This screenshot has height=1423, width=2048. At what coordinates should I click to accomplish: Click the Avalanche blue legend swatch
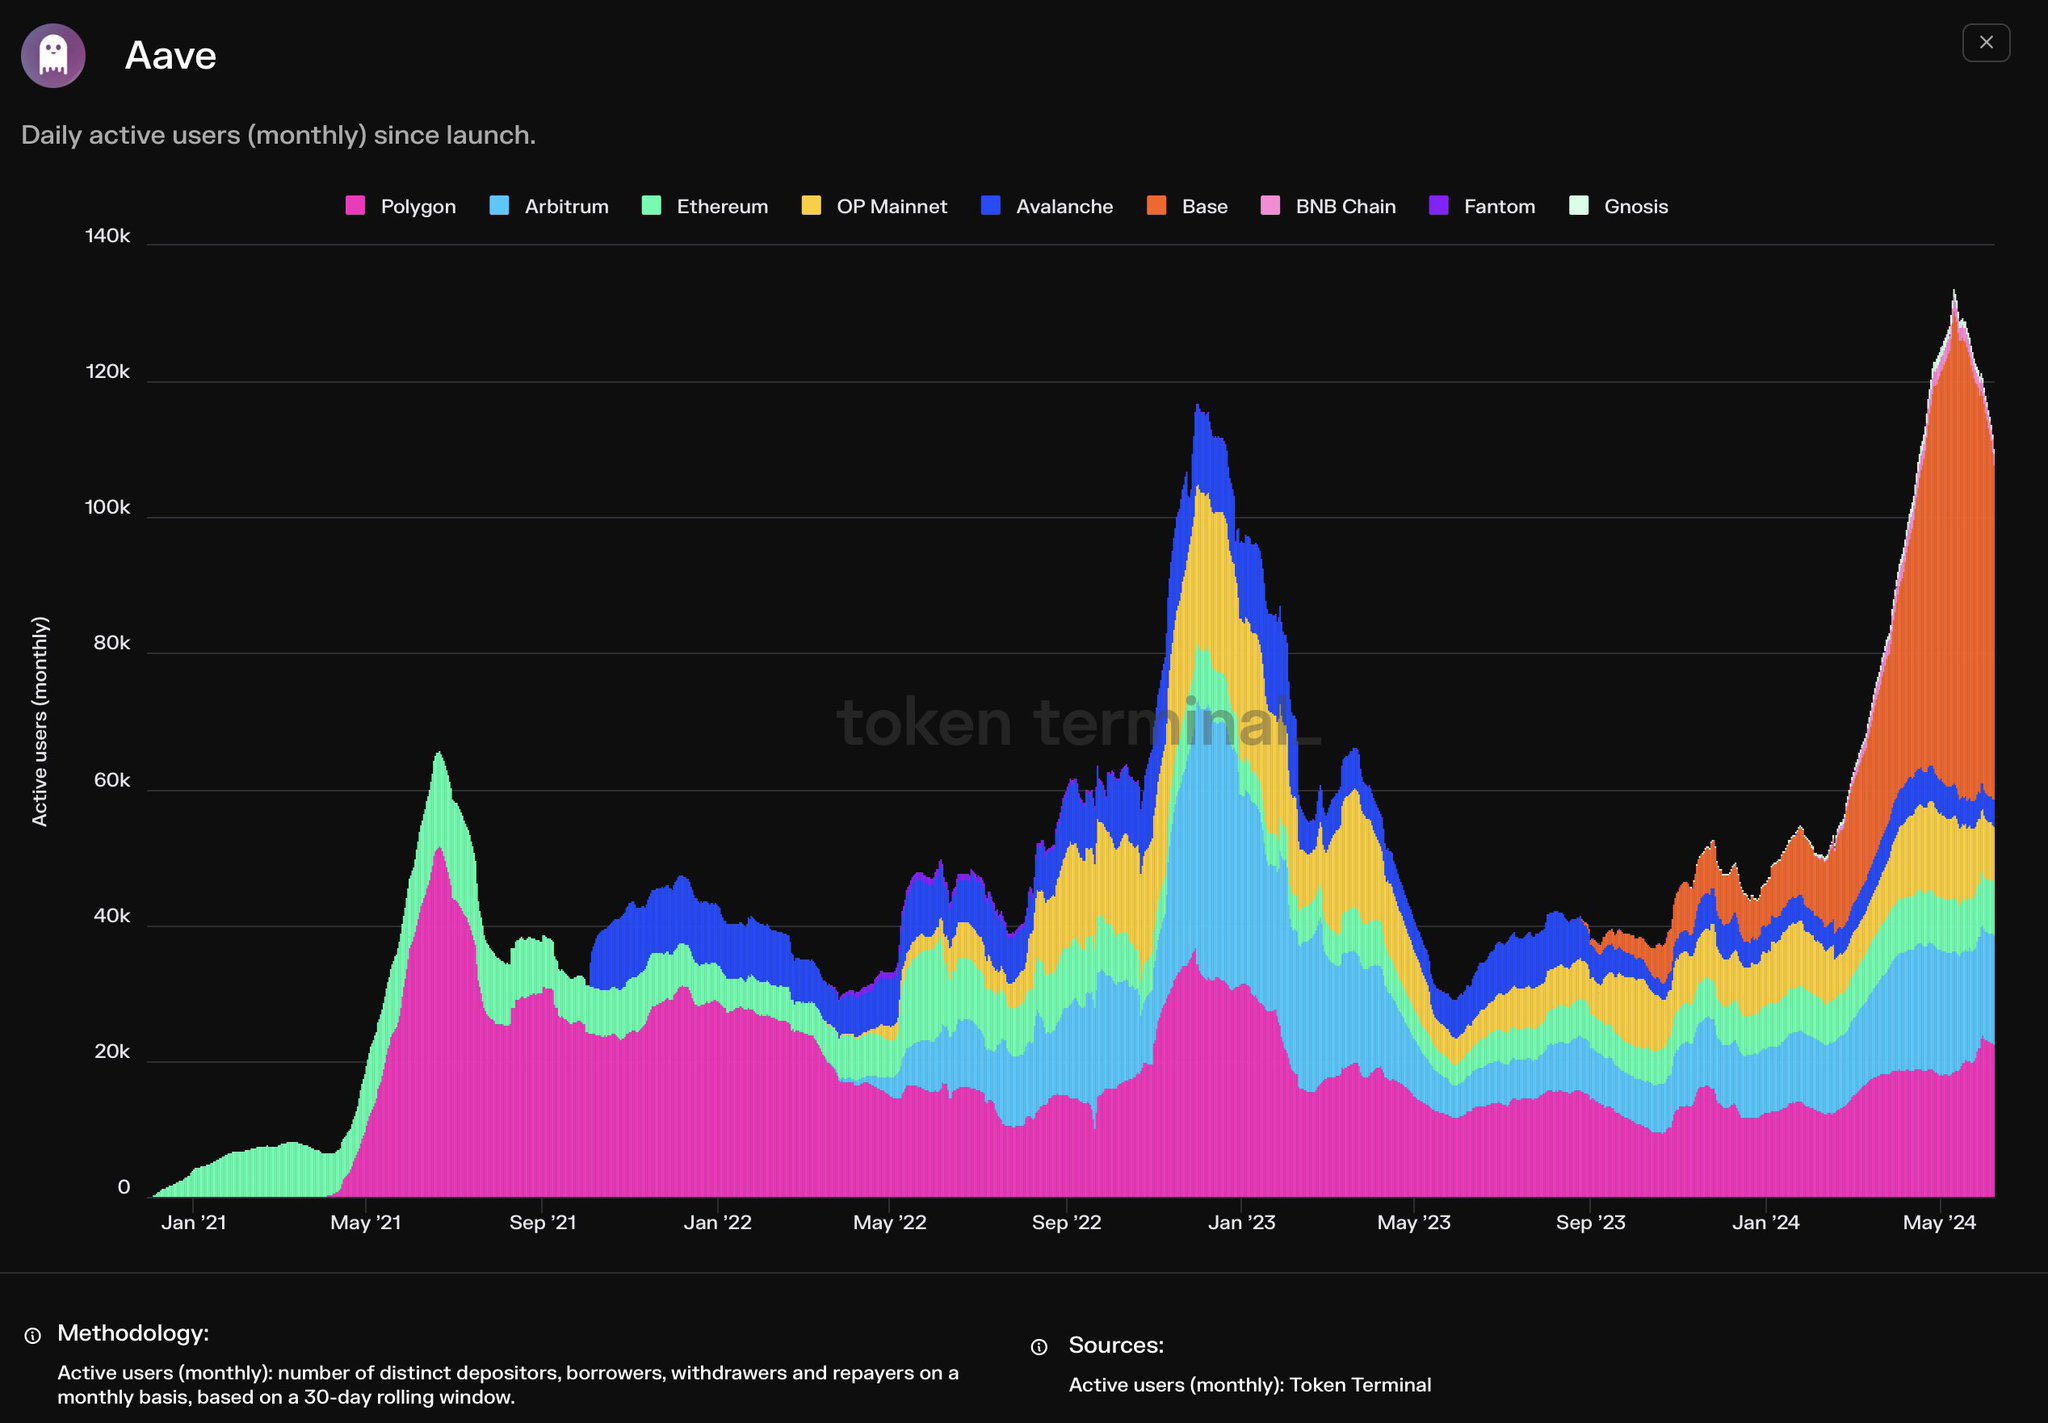991,206
